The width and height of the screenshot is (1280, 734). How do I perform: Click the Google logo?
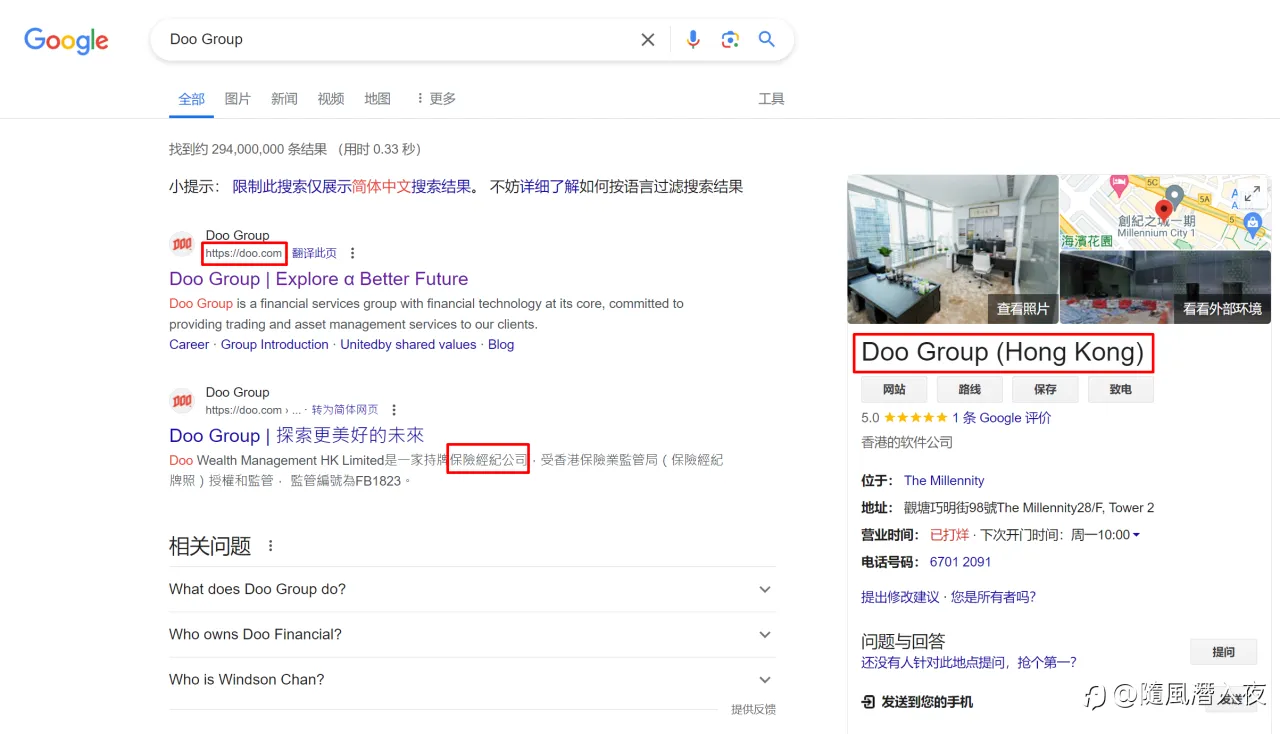[66, 40]
